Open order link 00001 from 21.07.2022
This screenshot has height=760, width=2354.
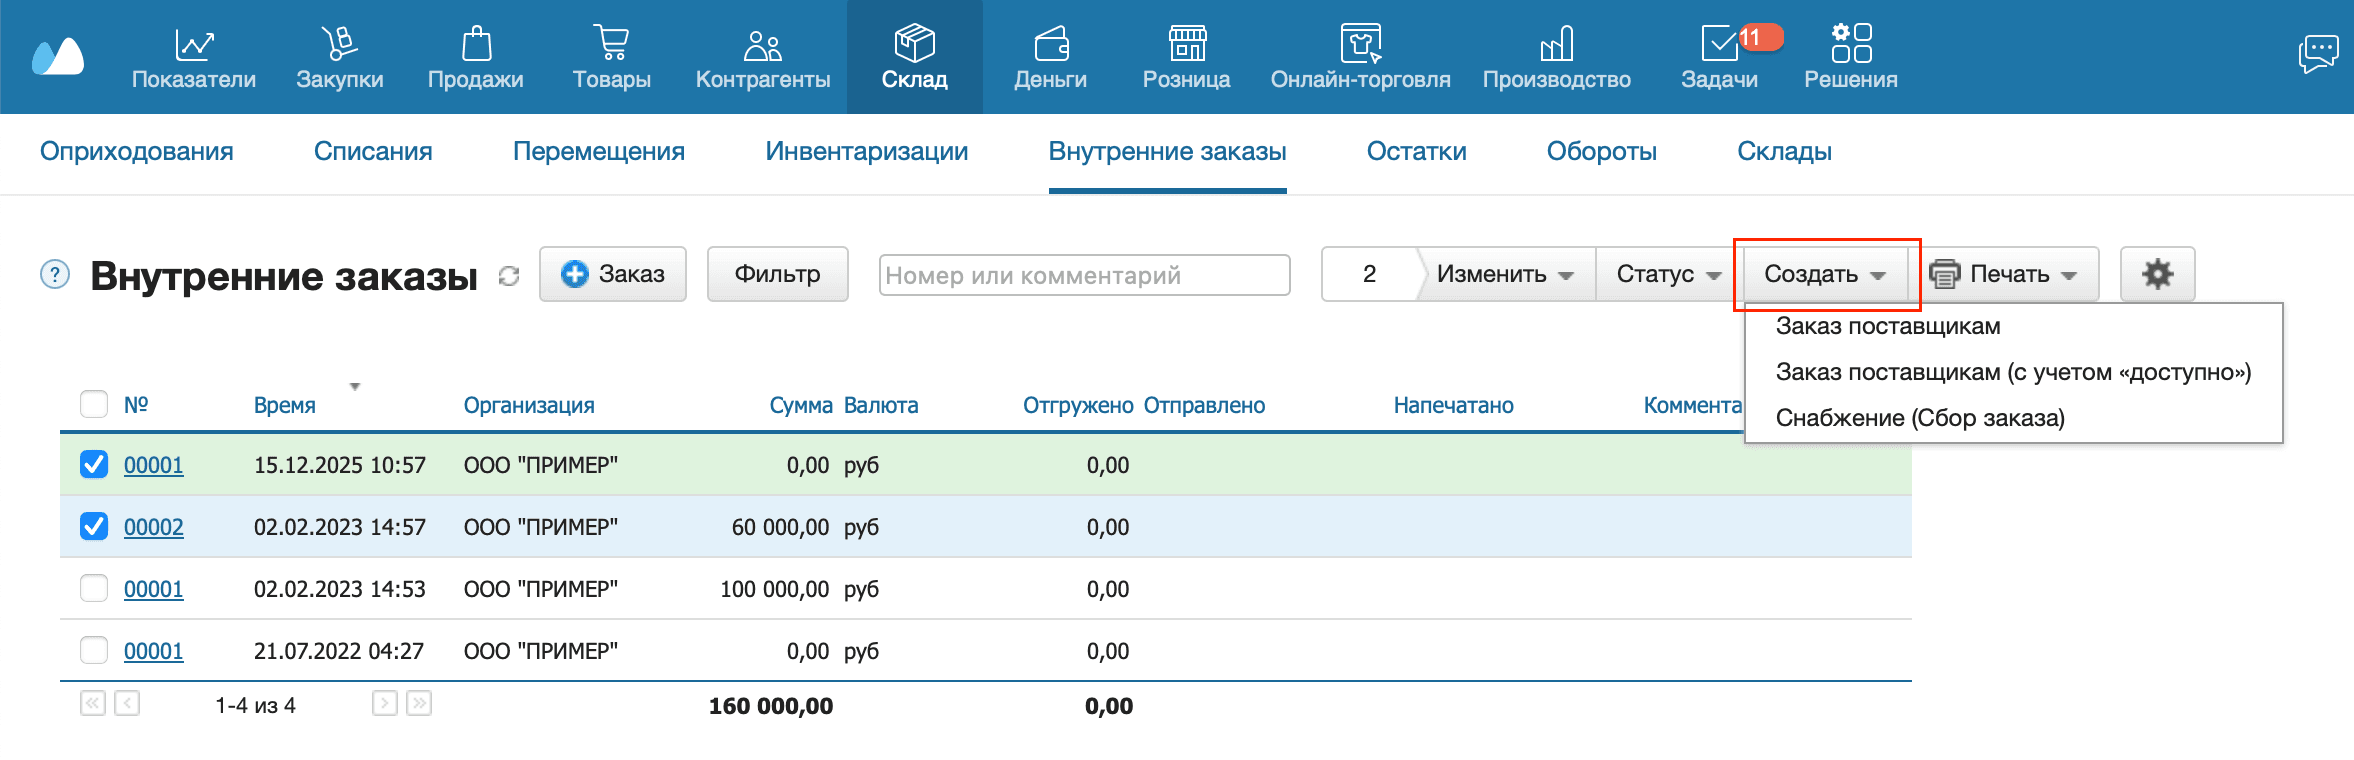coord(154,651)
